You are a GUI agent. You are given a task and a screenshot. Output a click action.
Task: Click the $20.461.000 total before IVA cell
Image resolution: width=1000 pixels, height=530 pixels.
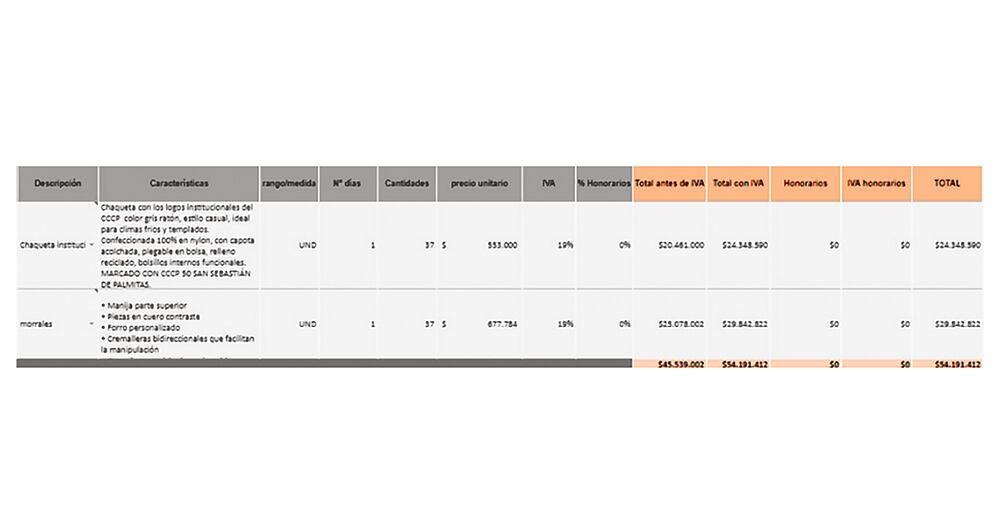[x=669, y=244]
